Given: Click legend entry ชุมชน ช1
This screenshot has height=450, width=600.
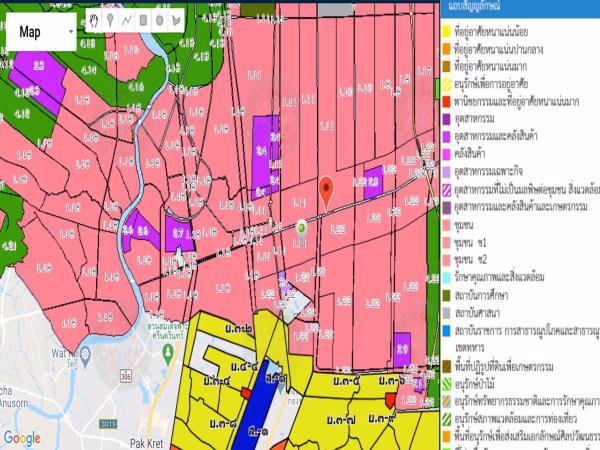Looking at the screenshot, I should click(471, 242).
